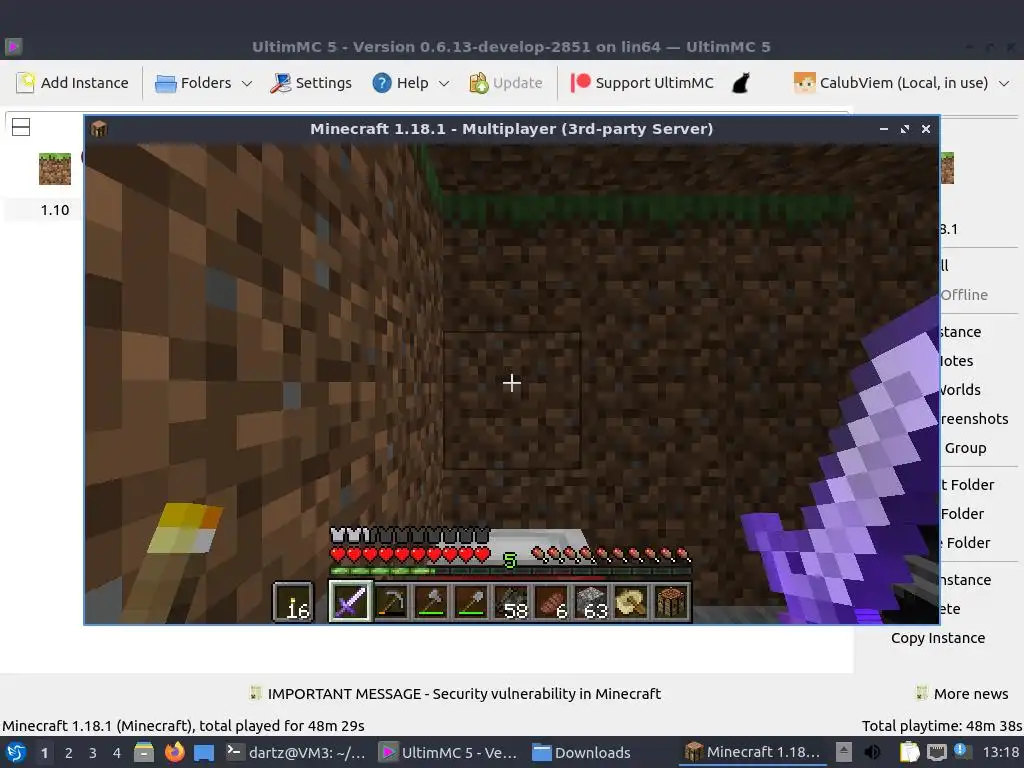
Task: Open the notification tray icon
Action: click(x=961, y=752)
